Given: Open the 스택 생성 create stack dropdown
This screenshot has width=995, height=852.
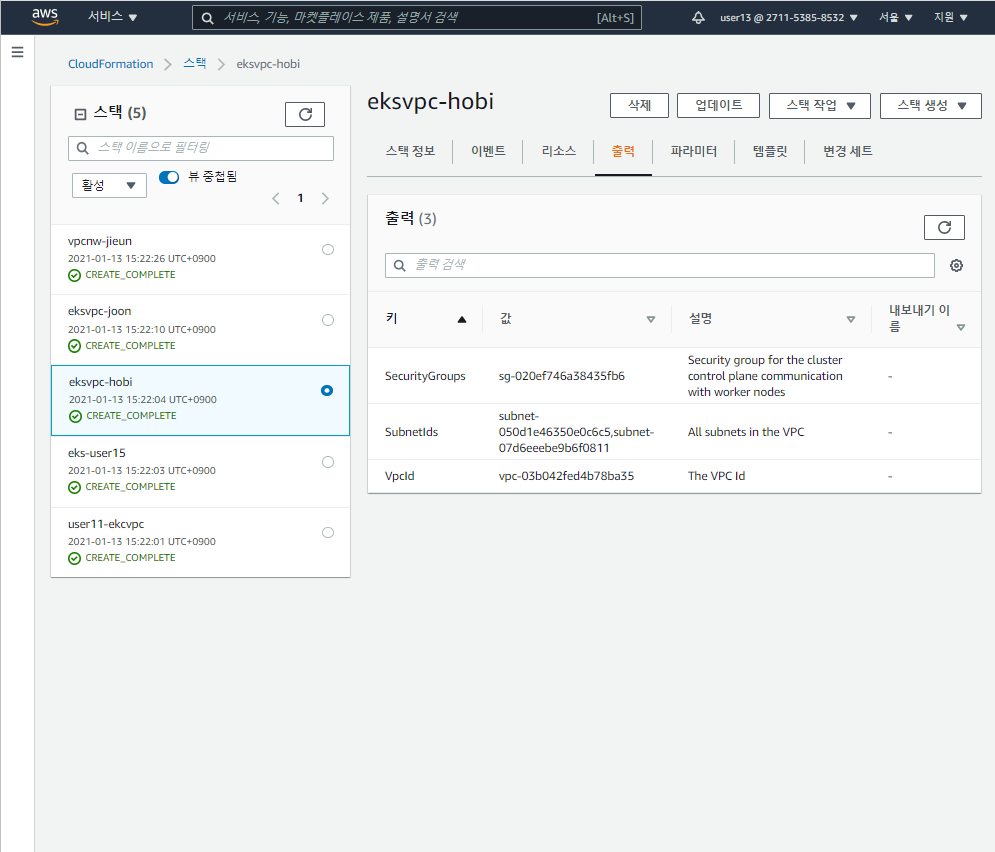Looking at the screenshot, I should [x=930, y=105].
